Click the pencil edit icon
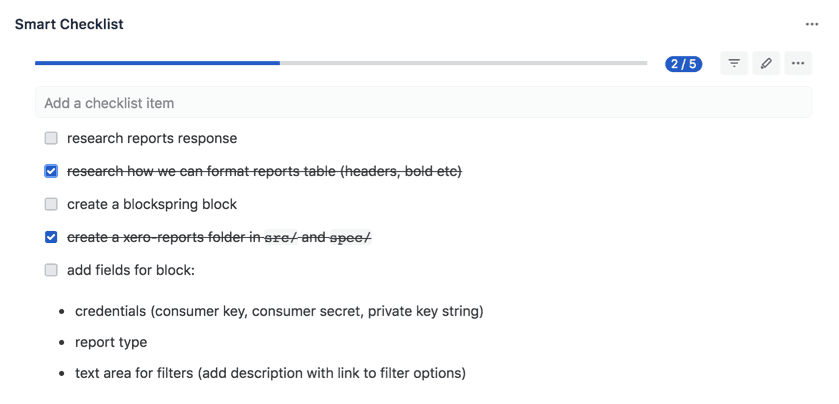The image size is (839, 404). click(766, 64)
